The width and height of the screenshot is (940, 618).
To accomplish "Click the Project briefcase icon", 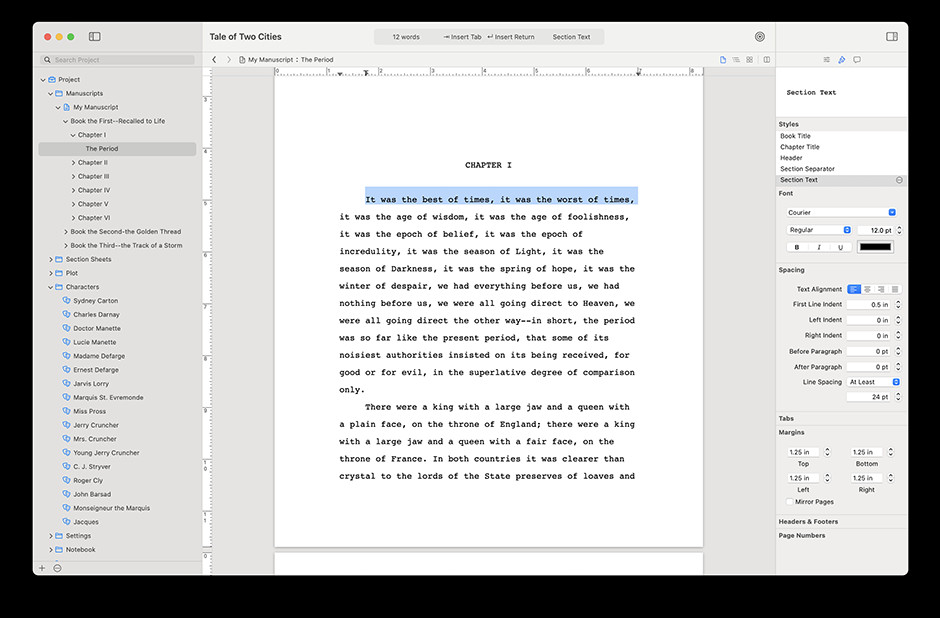I will point(52,79).
